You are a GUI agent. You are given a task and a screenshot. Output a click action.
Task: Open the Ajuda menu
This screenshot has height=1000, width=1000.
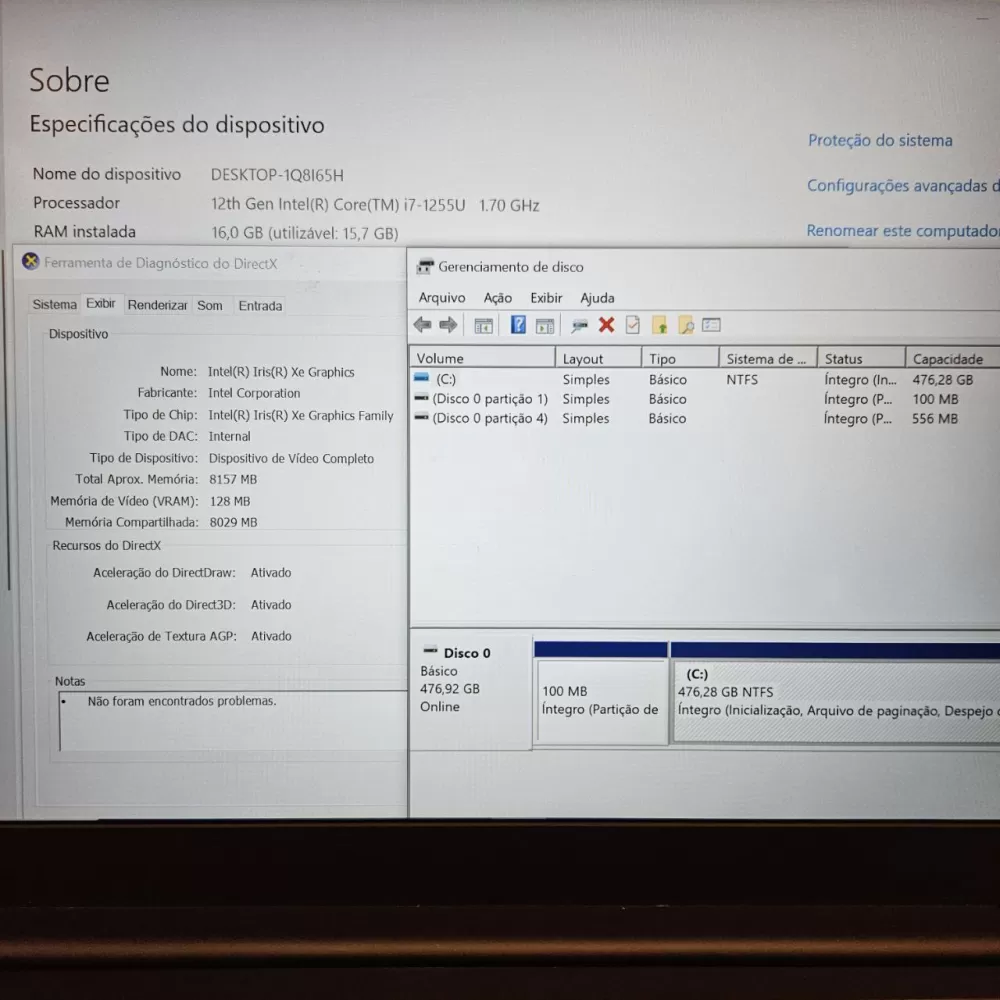pos(598,298)
